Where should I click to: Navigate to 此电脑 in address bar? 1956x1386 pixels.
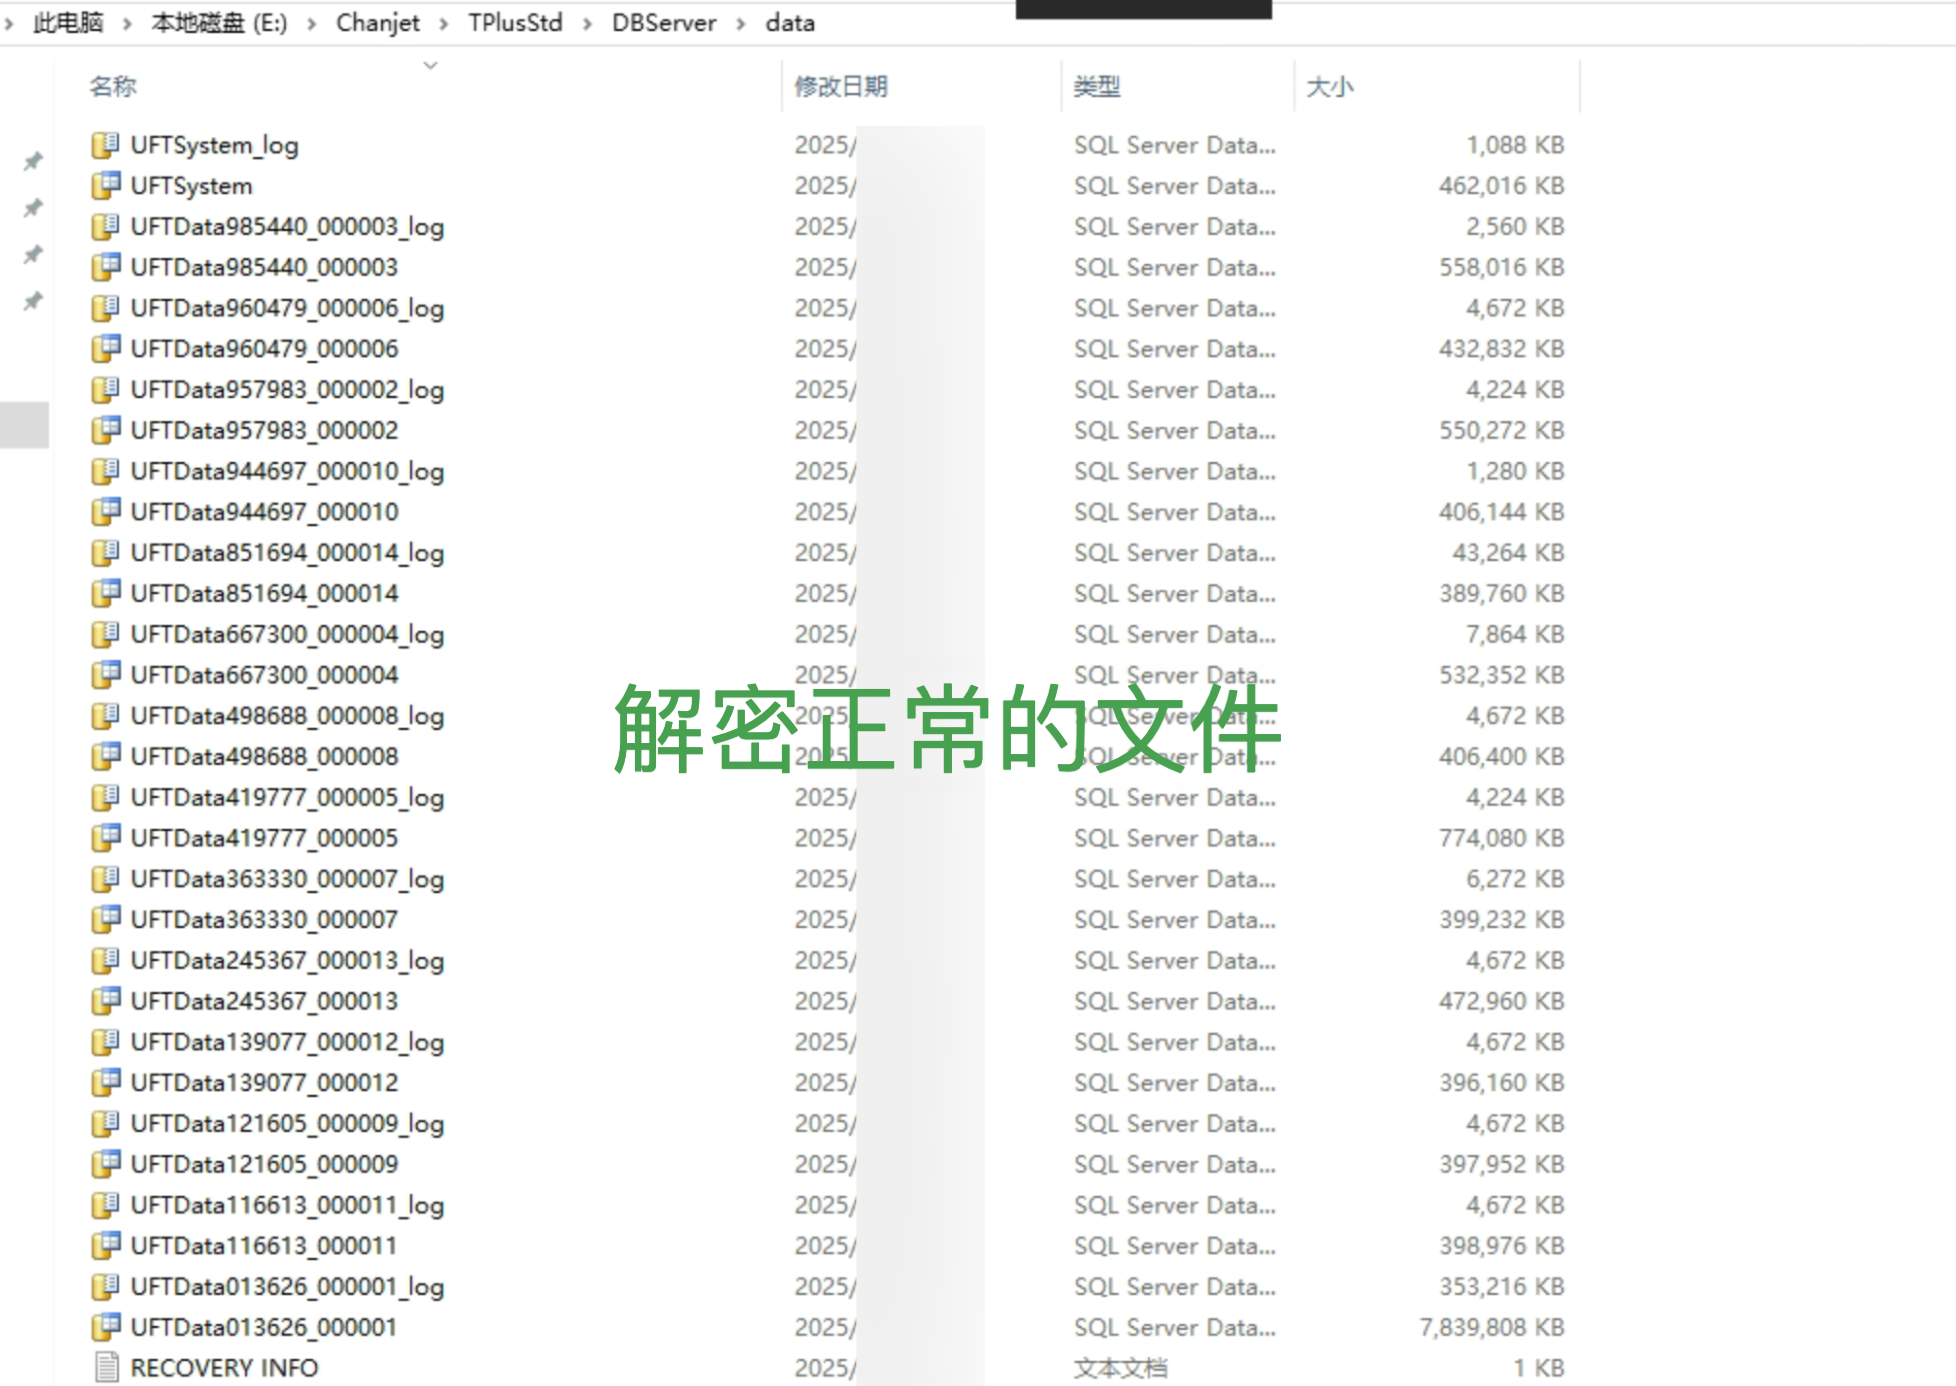(x=68, y=23)
